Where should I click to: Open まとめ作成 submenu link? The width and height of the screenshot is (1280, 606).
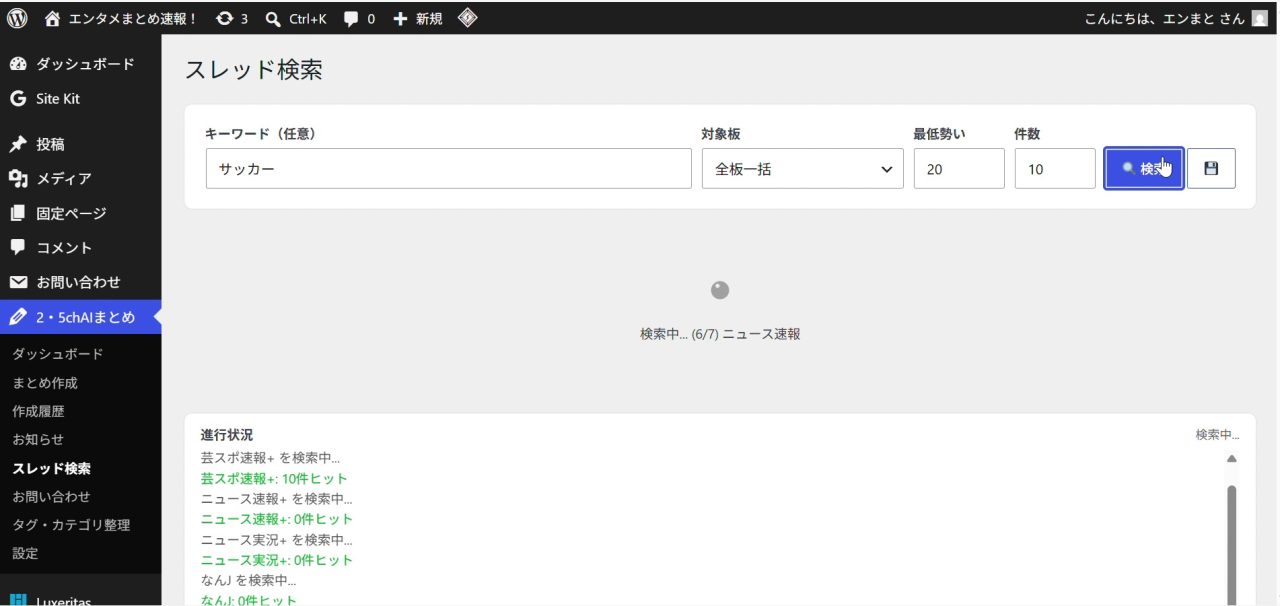[x=45, y=383]
